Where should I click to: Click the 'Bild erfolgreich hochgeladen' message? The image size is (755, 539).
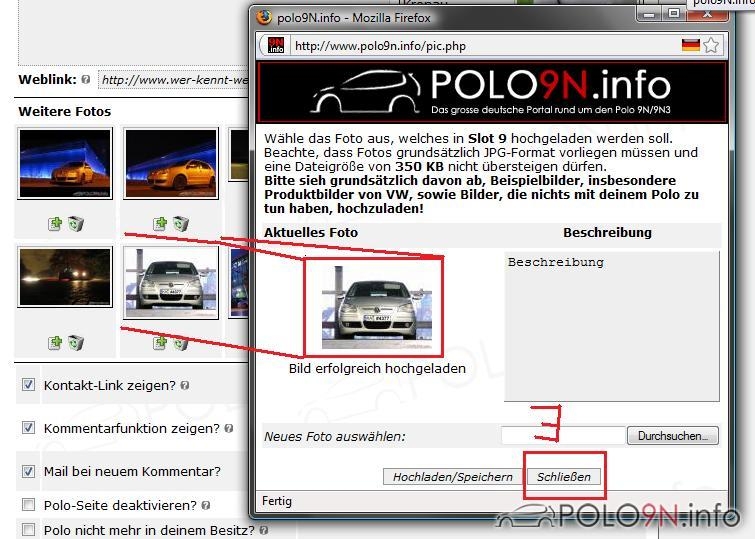(x=377, y=368)
